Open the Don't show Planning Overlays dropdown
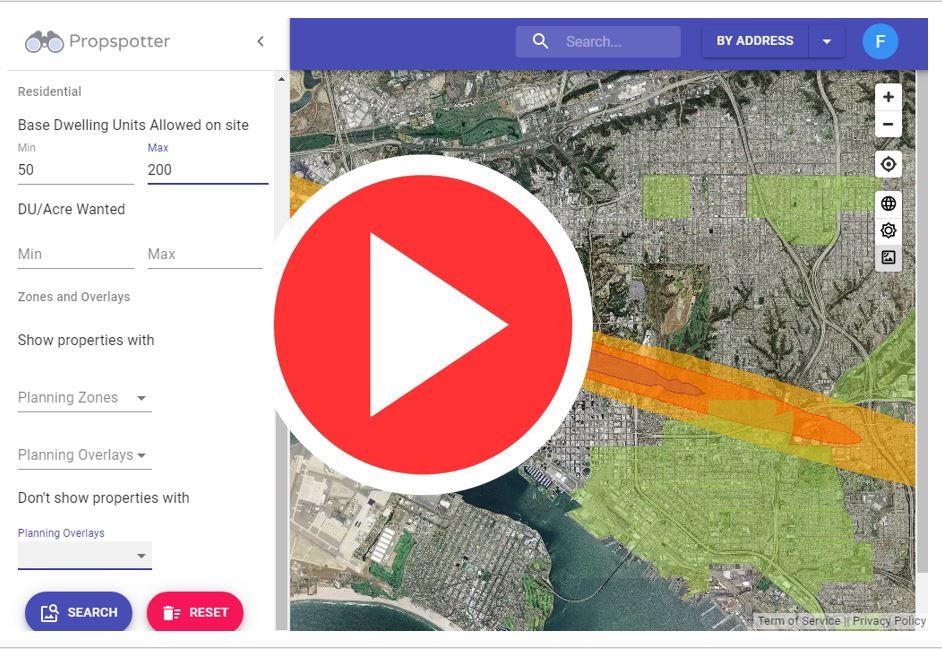This screenshot has height=649, width=942. click(85, 555)
